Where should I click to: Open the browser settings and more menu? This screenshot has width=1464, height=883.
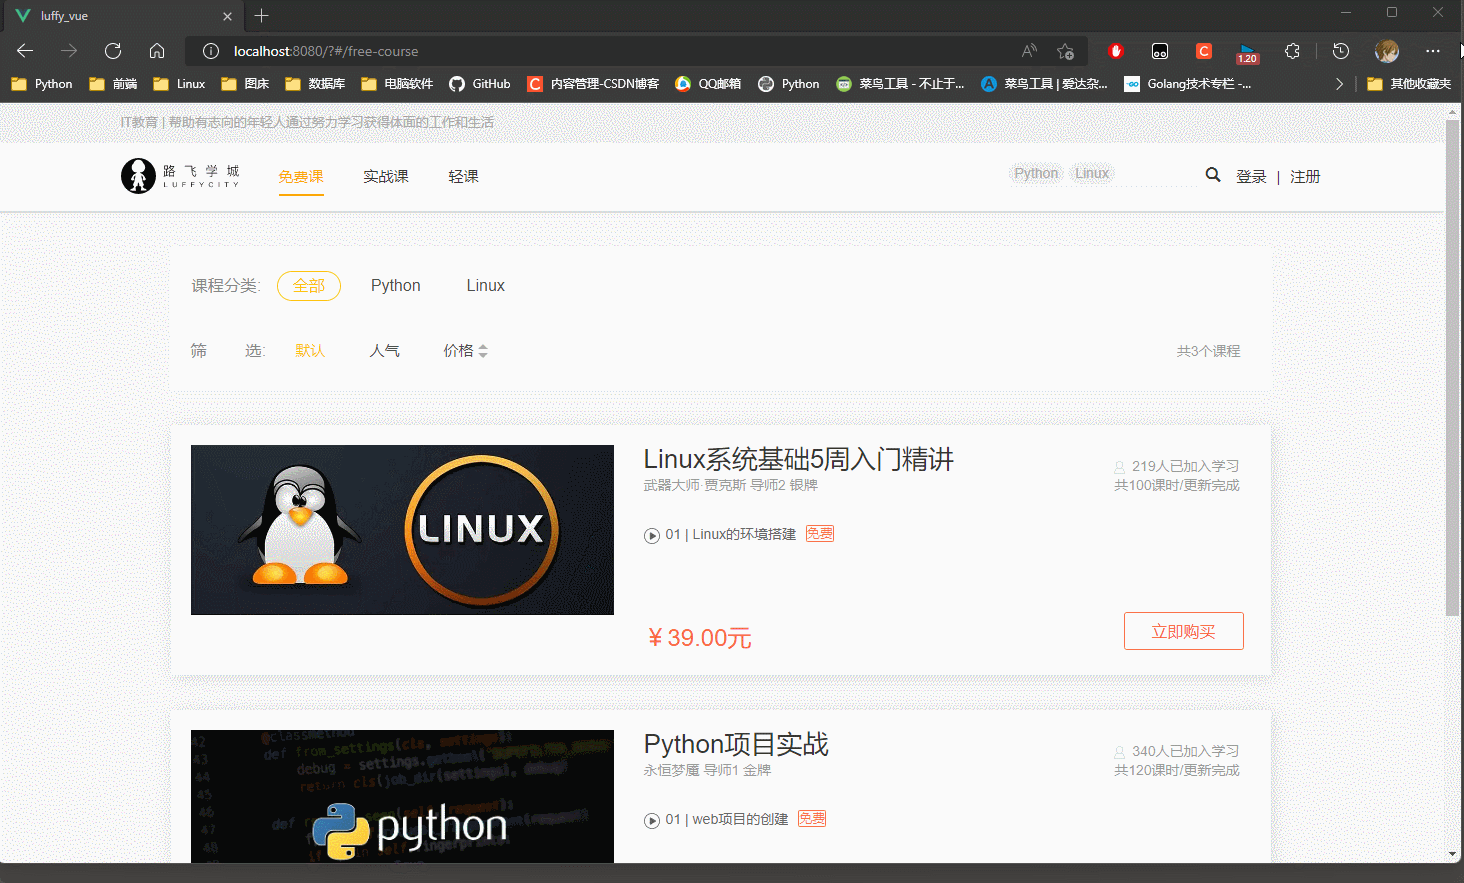(1433, 51)
